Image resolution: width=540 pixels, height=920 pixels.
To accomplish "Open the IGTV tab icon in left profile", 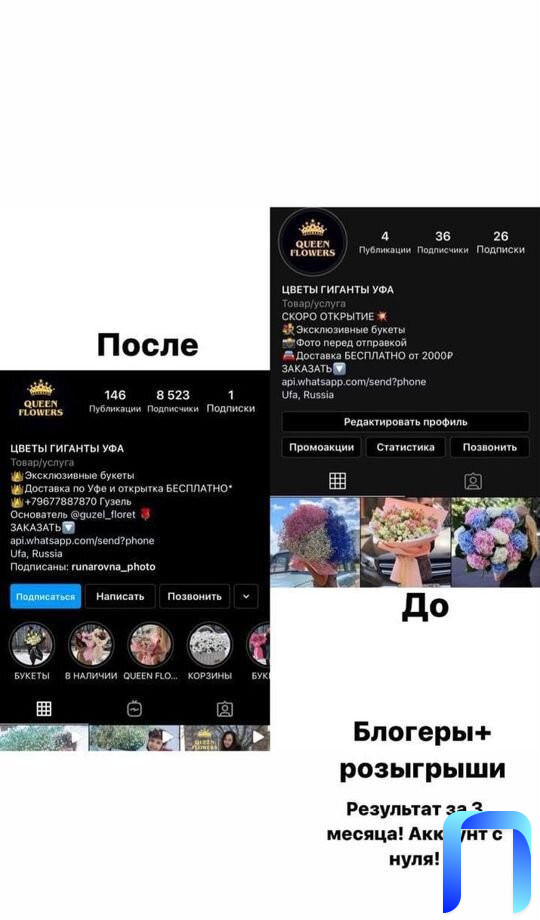I will click(x=134, y=709).
